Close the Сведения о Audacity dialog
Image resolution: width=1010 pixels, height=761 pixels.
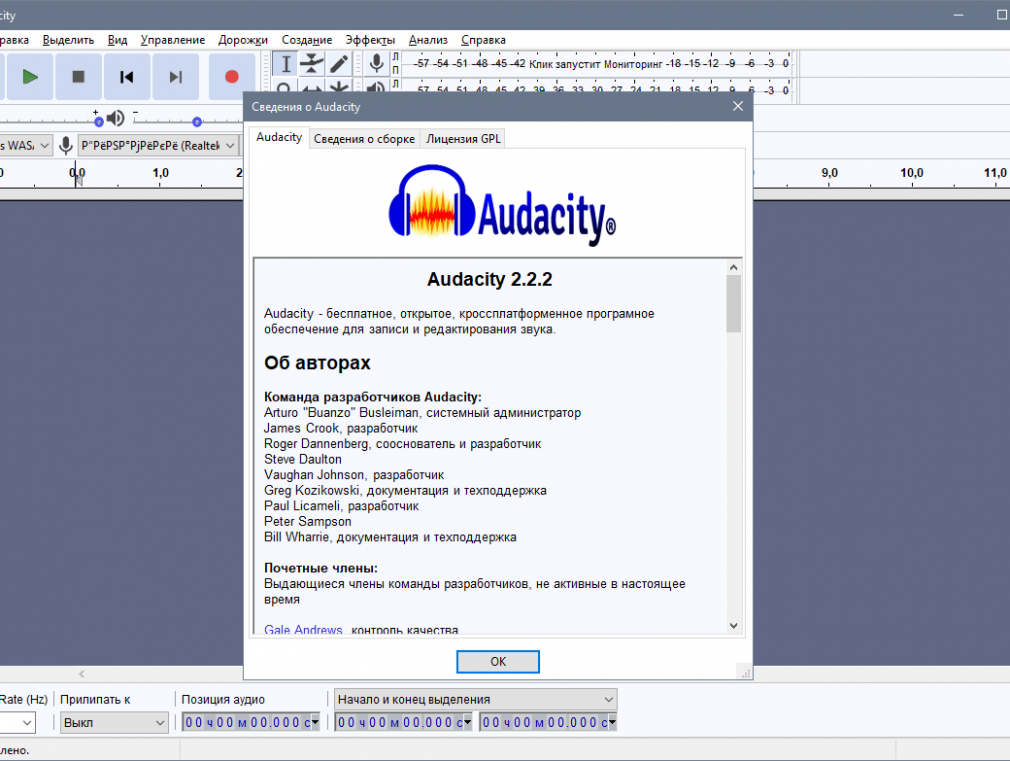(738, 106)
